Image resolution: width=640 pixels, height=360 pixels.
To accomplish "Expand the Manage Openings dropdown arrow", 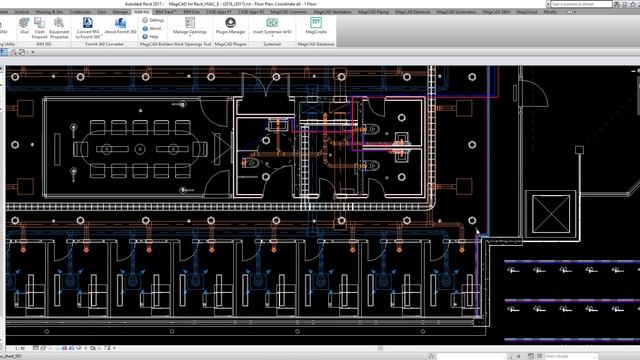I will click(x=190, y=37).
